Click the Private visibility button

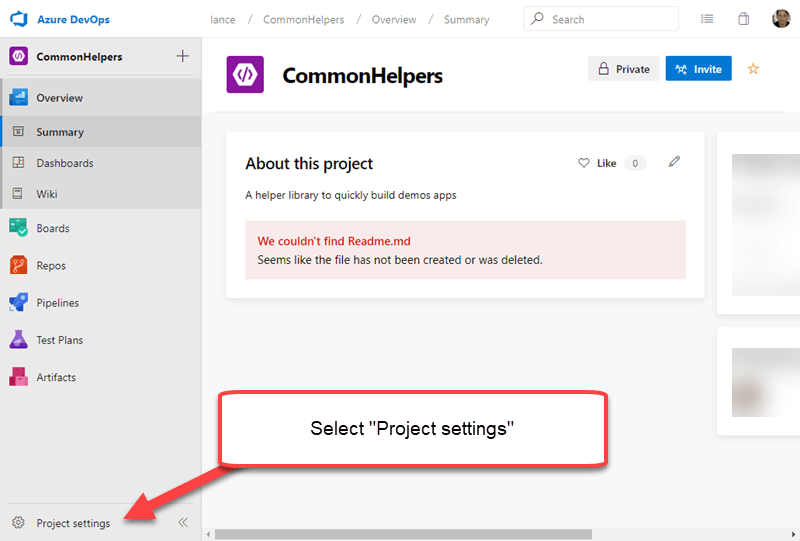coord(623,69)
